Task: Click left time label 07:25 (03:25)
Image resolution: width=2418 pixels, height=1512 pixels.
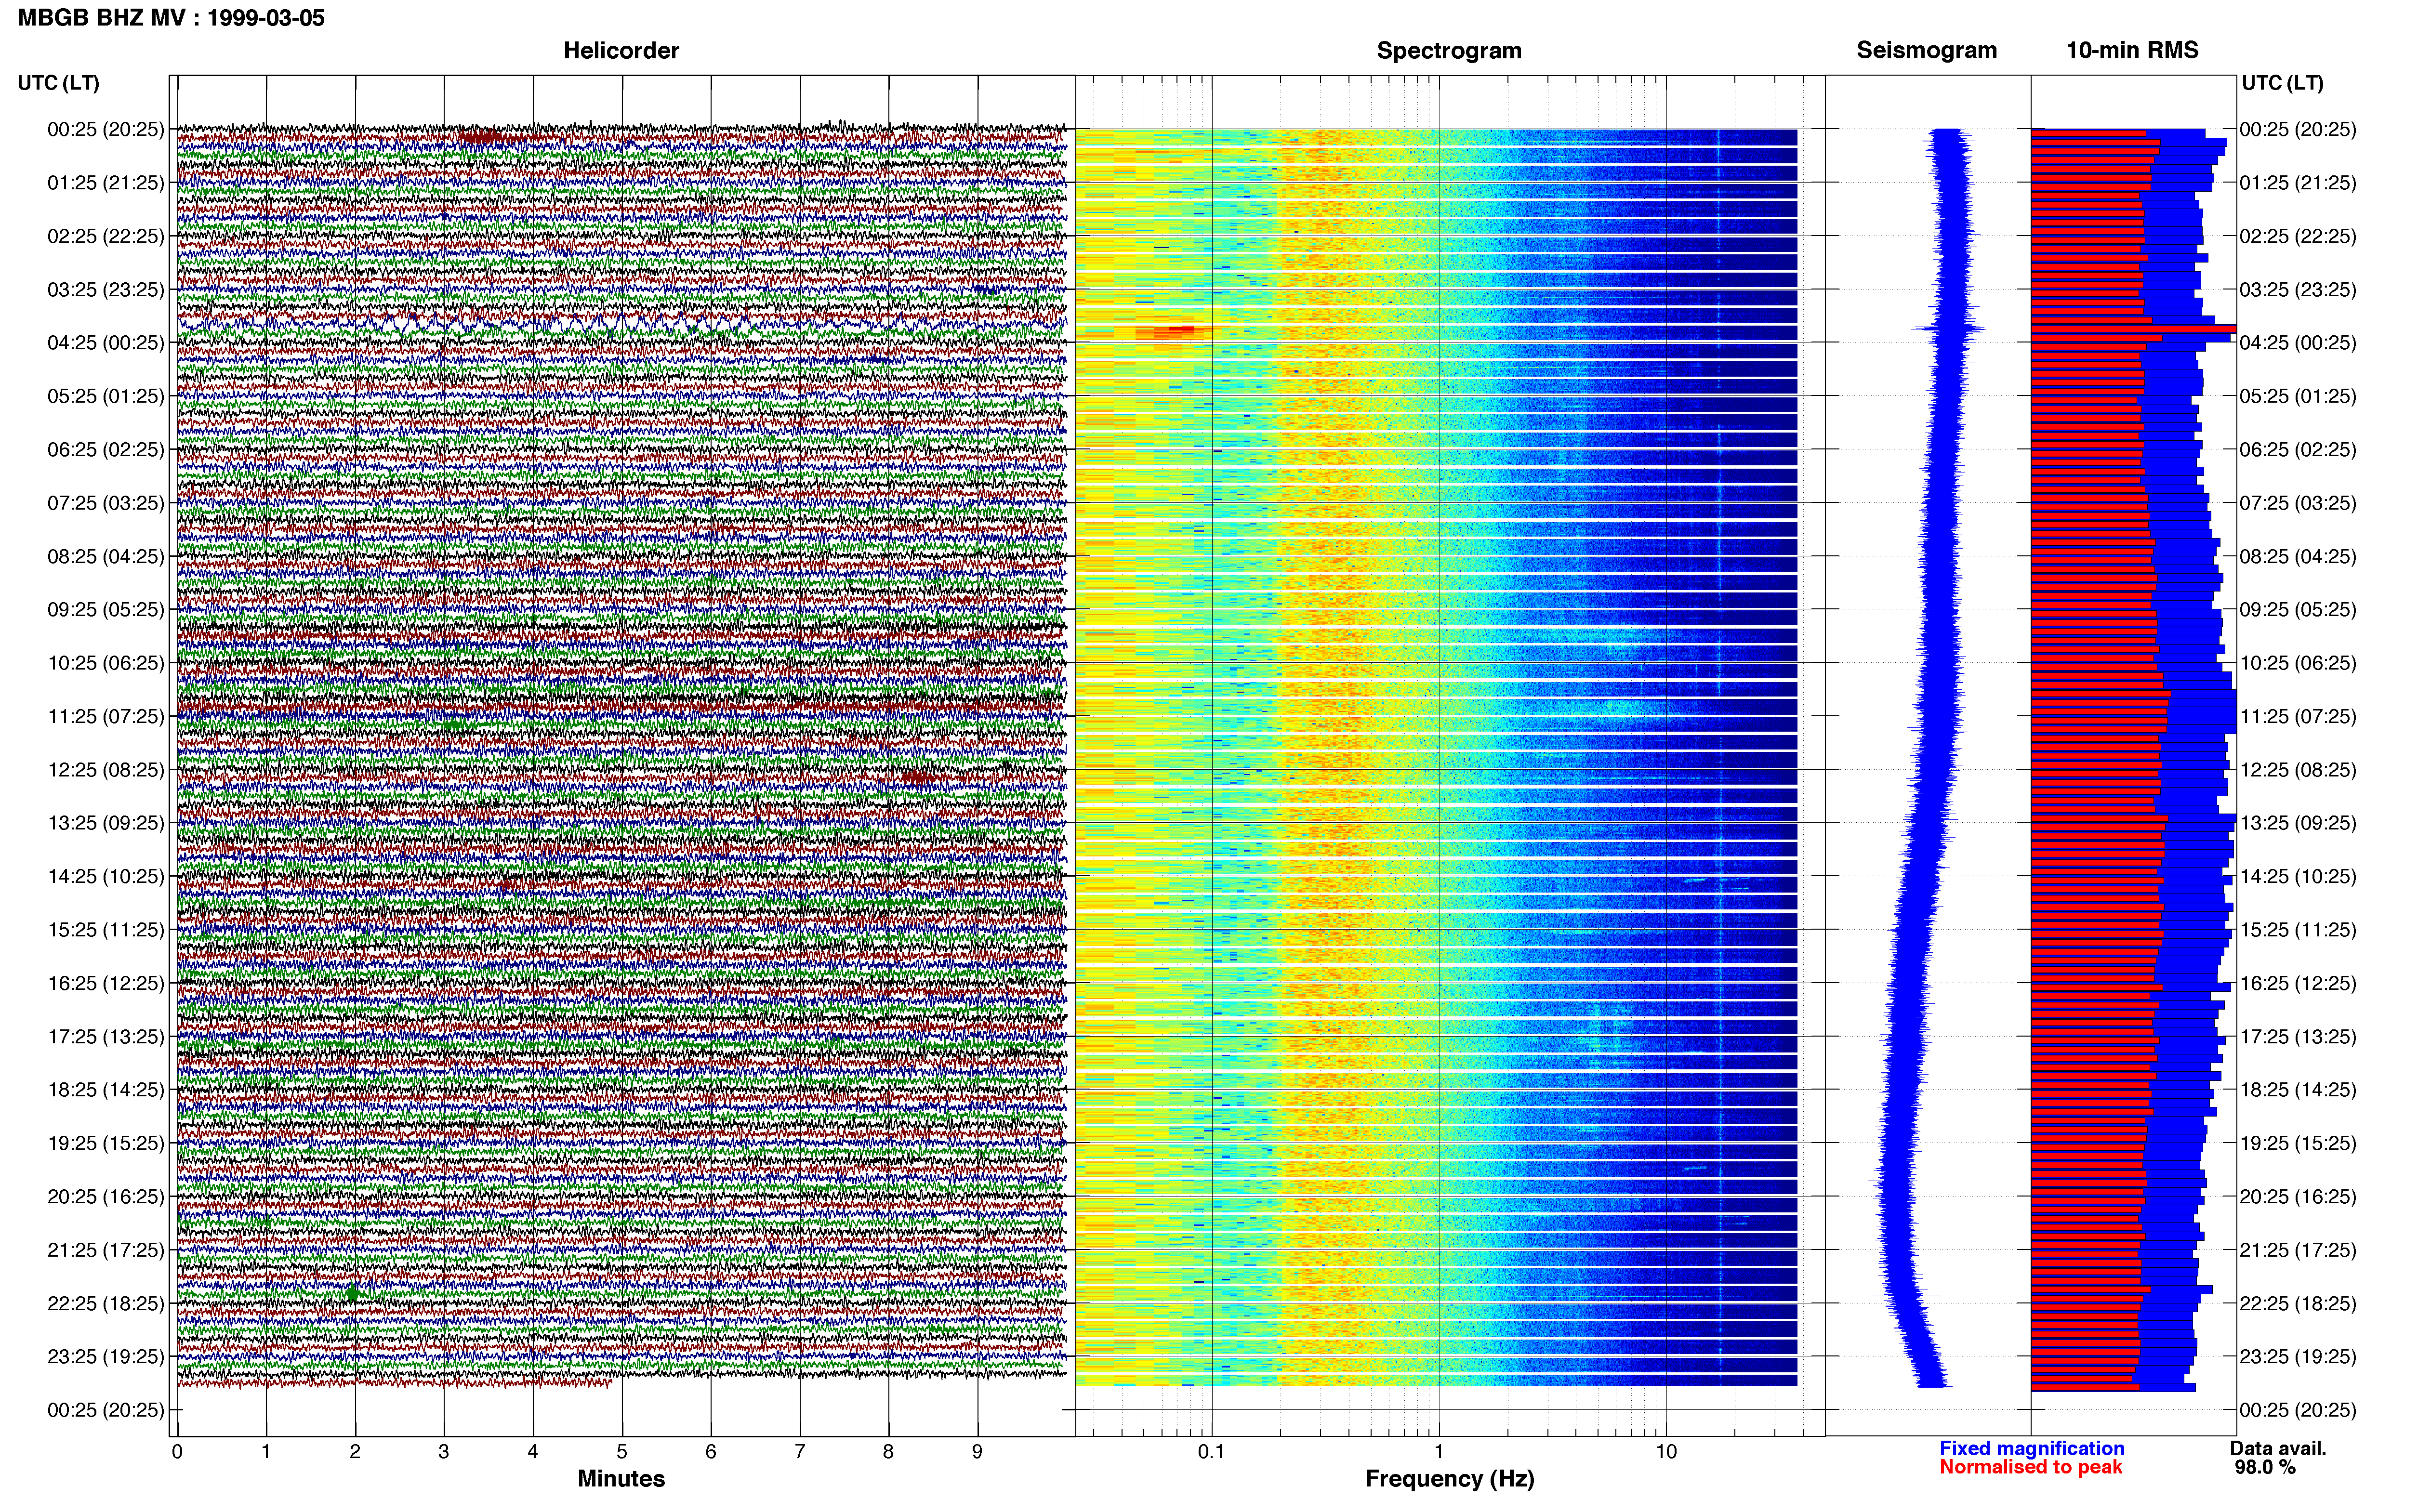Action: point(105,502)
